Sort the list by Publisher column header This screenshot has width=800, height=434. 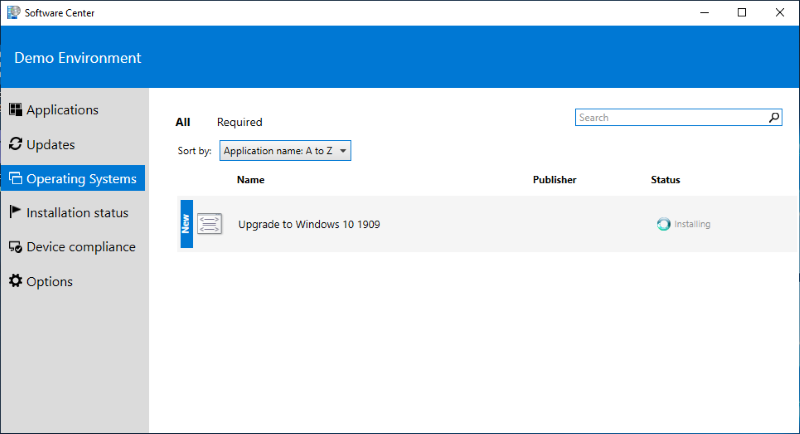pyautogui.click(x=554, y=180)
